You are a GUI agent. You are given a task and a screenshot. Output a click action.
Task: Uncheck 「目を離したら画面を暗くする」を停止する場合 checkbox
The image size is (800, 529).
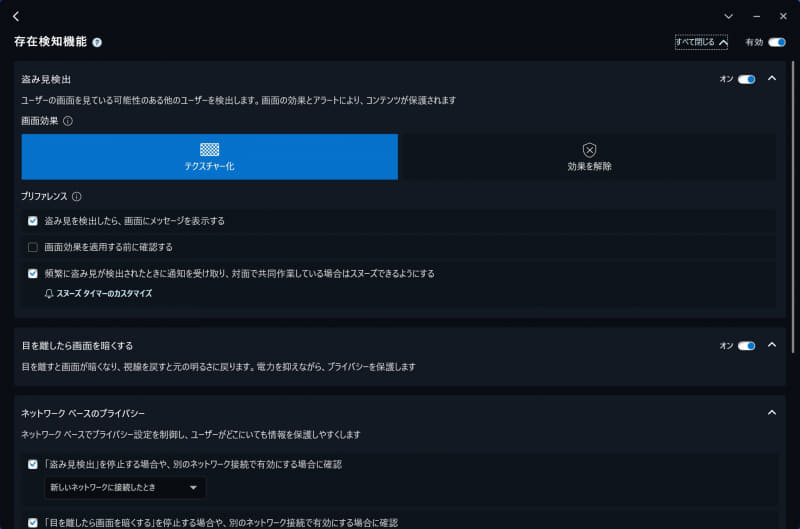(x=33, y=523)
